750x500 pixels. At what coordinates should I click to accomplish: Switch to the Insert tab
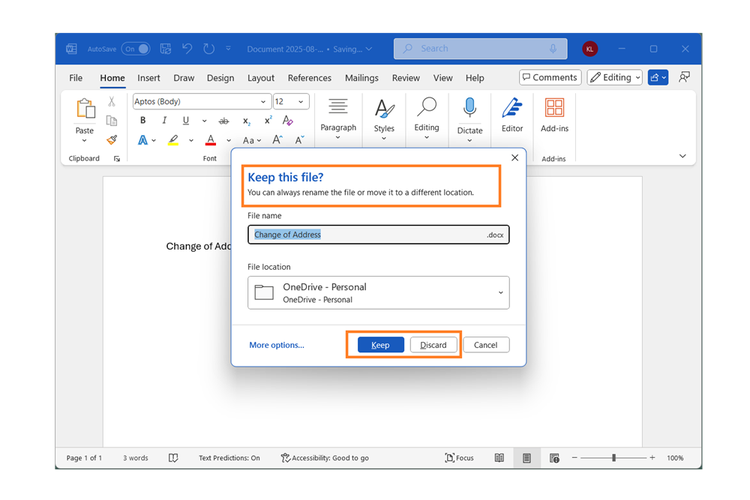tap(149, 78)
